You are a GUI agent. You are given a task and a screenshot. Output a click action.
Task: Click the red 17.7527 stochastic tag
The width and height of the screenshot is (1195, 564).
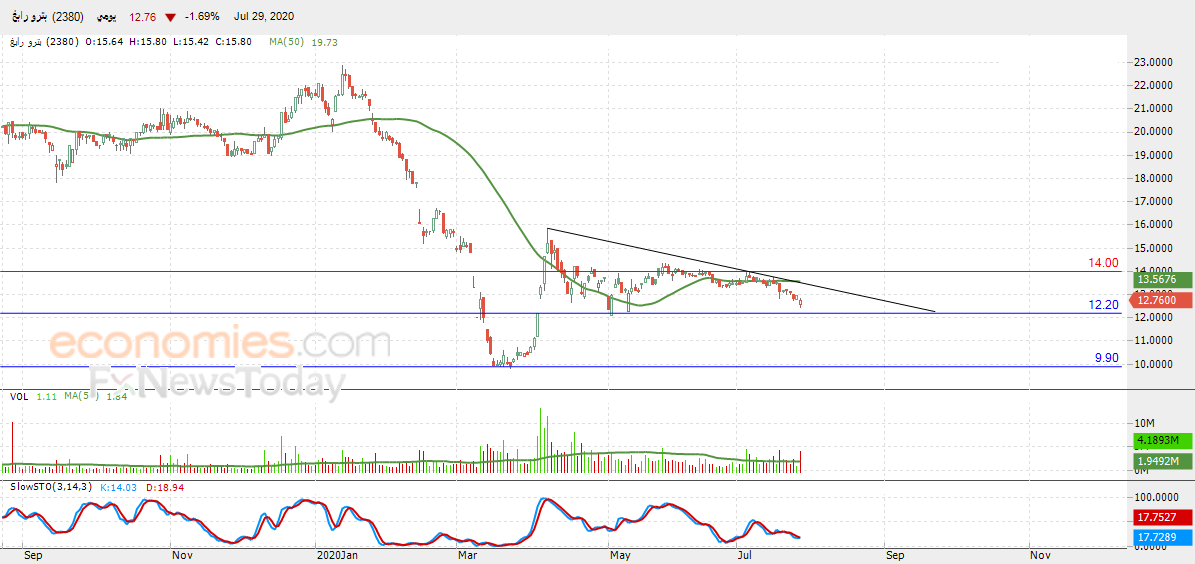tap(1160, 518)
